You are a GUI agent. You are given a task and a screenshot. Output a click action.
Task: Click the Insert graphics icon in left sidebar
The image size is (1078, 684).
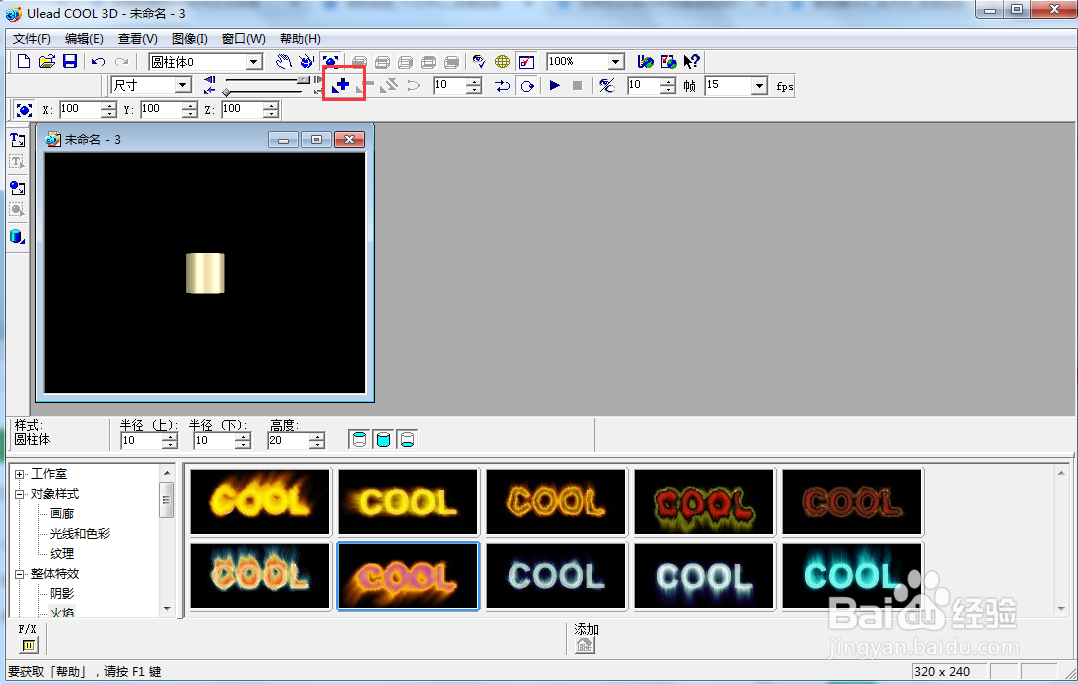[17, 188]
